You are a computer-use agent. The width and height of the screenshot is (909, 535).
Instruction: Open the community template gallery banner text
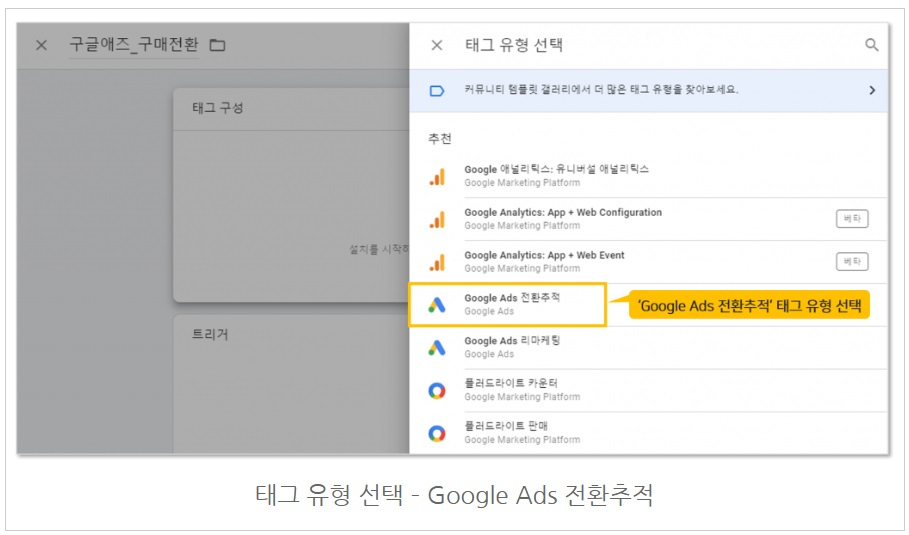601,89
